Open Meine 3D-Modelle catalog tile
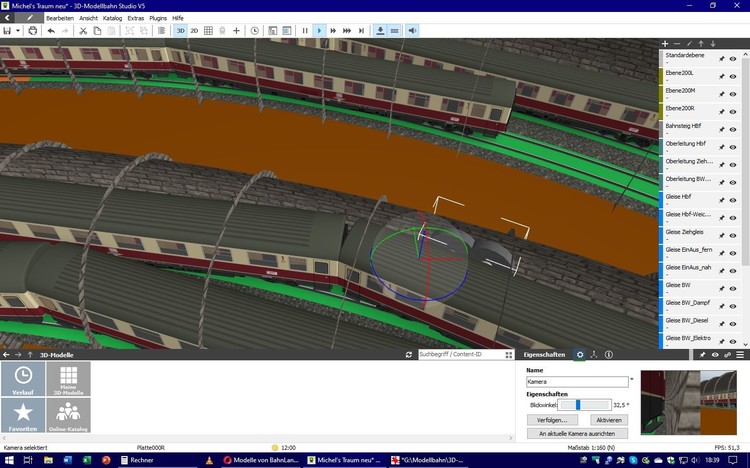 coord(68,379)
